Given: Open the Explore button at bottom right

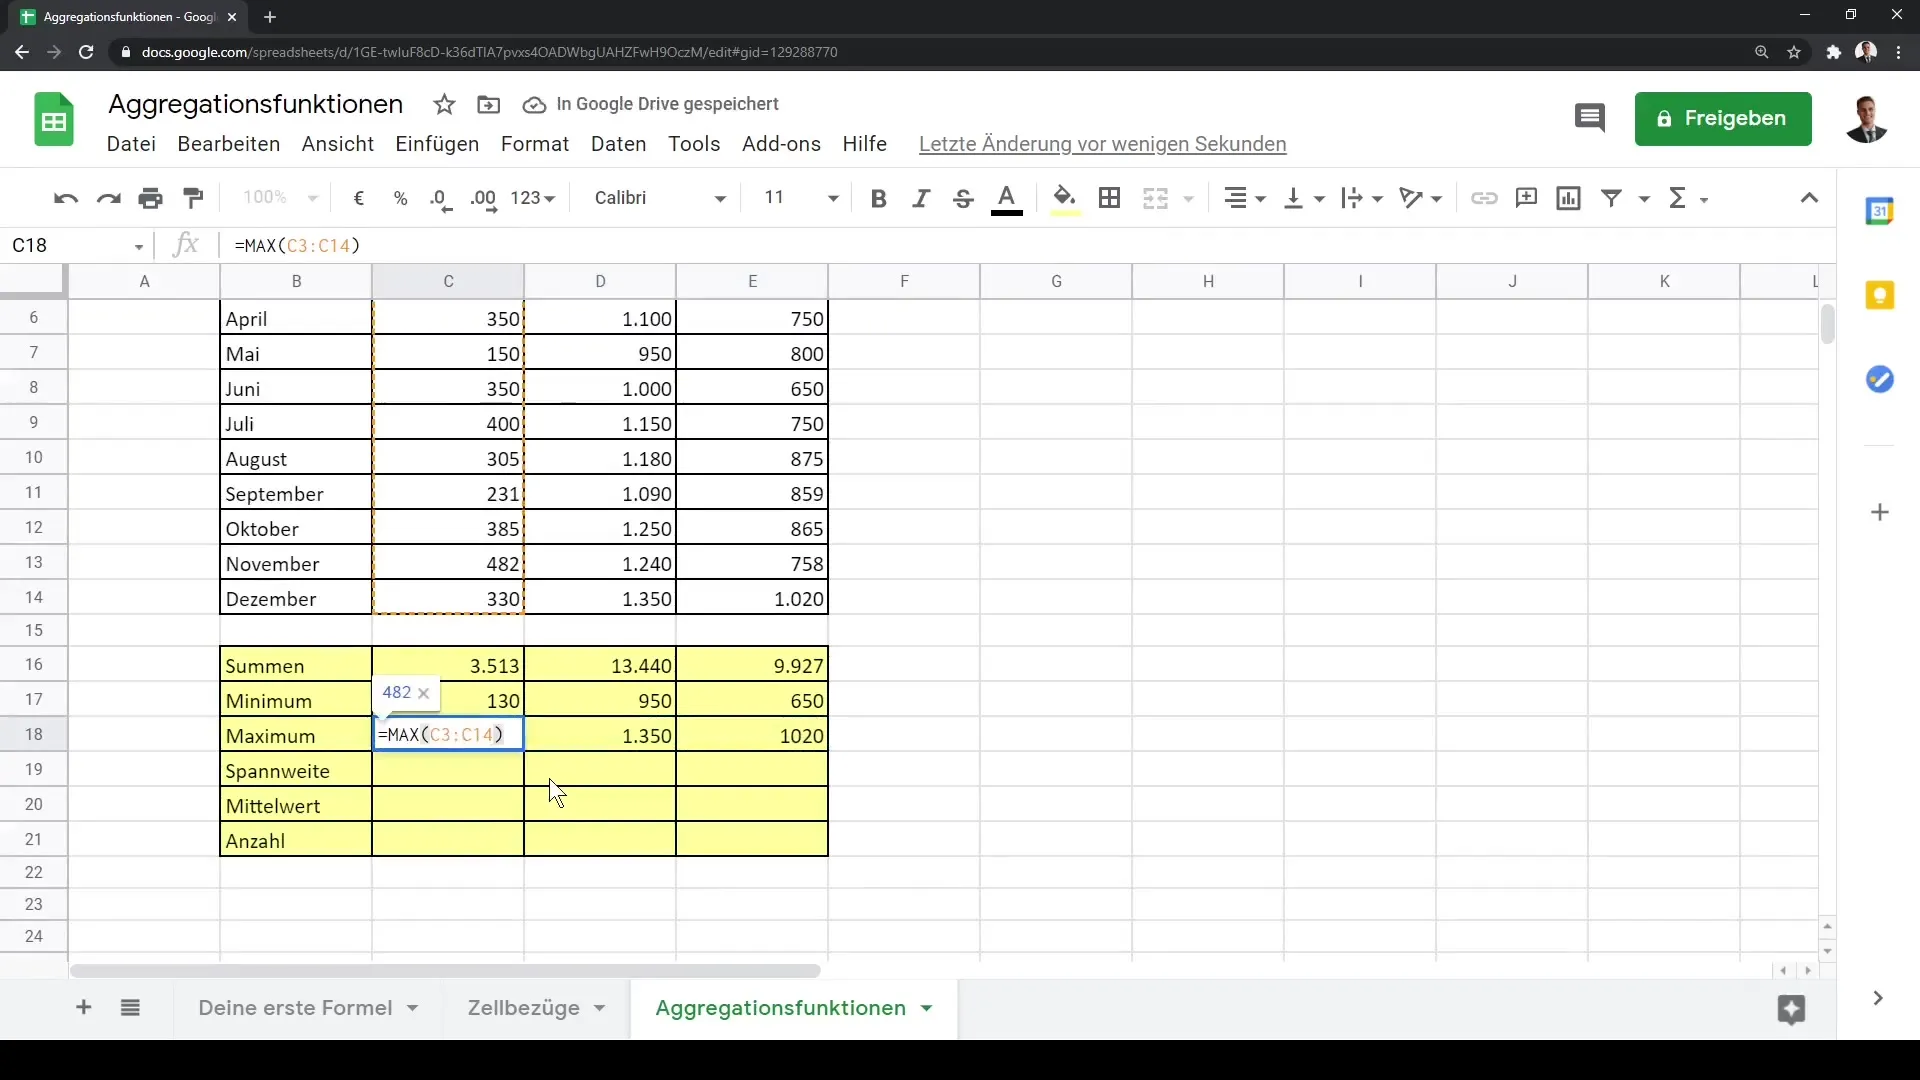Looking at the screenshot, I should click(1791, 1009).
